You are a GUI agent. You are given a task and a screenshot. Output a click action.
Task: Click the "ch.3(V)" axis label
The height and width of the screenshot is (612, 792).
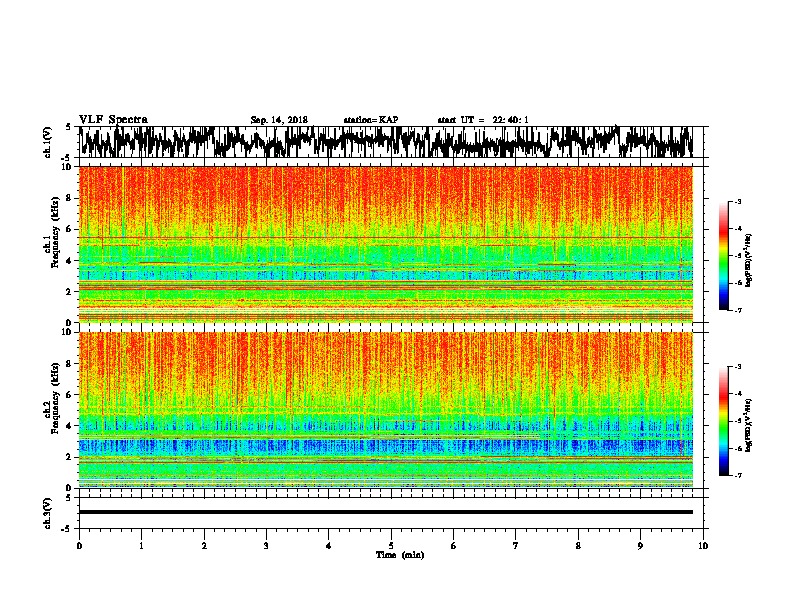(x=48, y=513)
